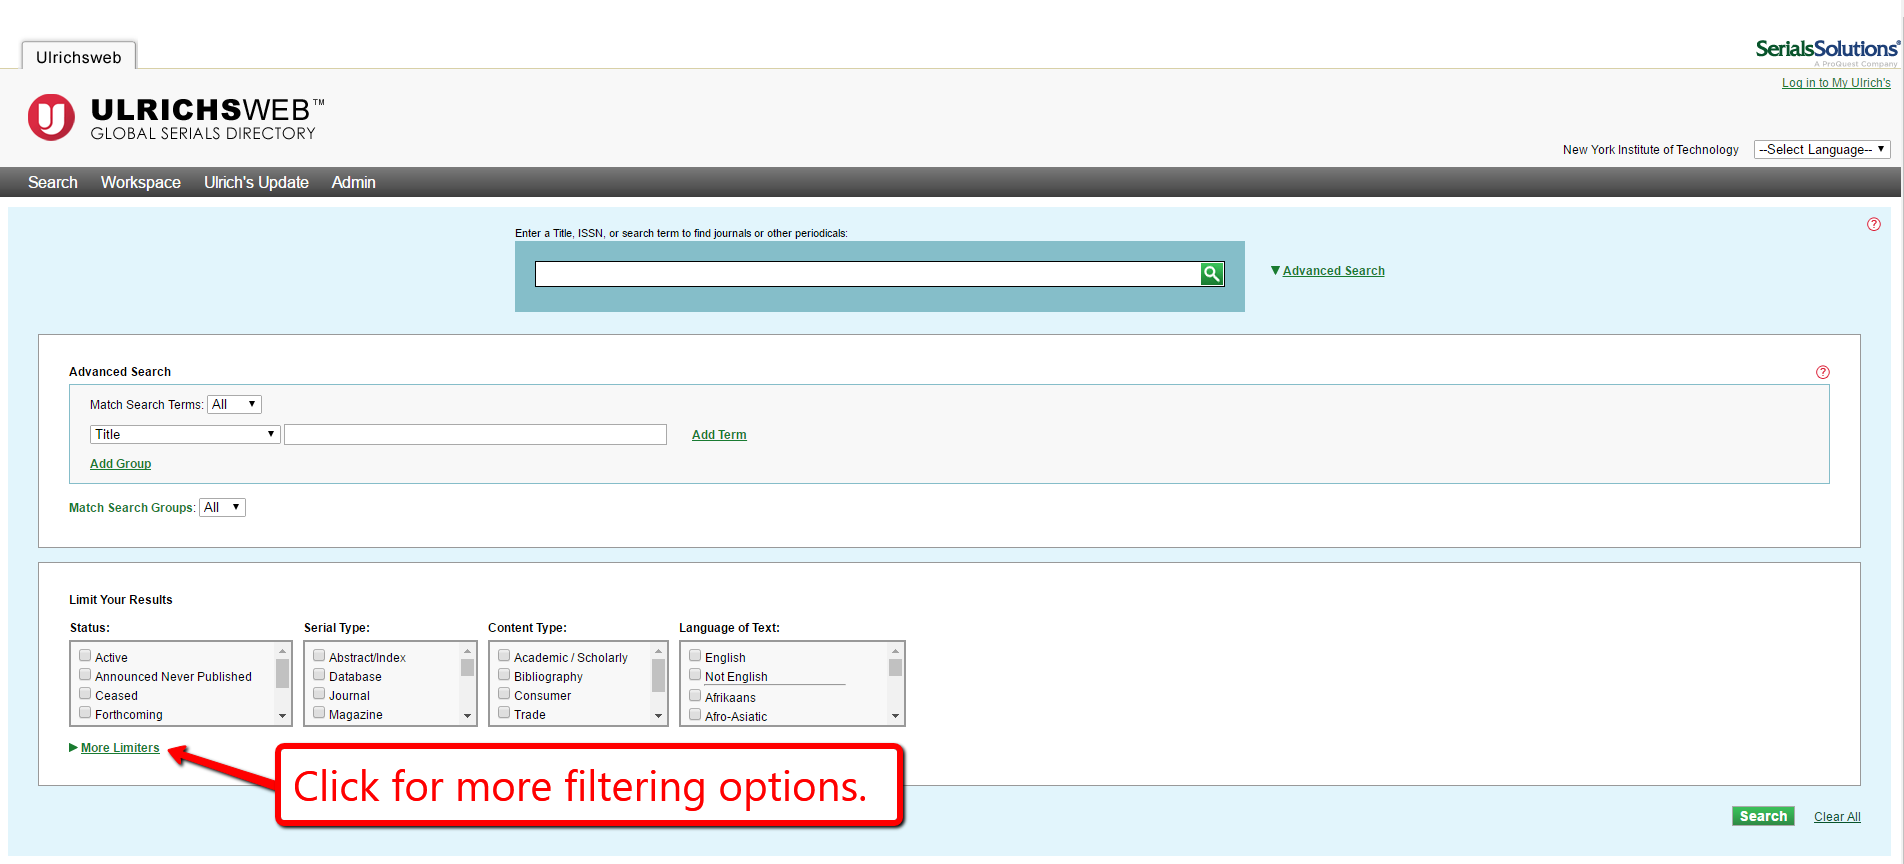Image resolution: width=1904 pixels, height=864 pixels.
Task: Open Match Search Terms dropdown
Action: tap(234, 404)
